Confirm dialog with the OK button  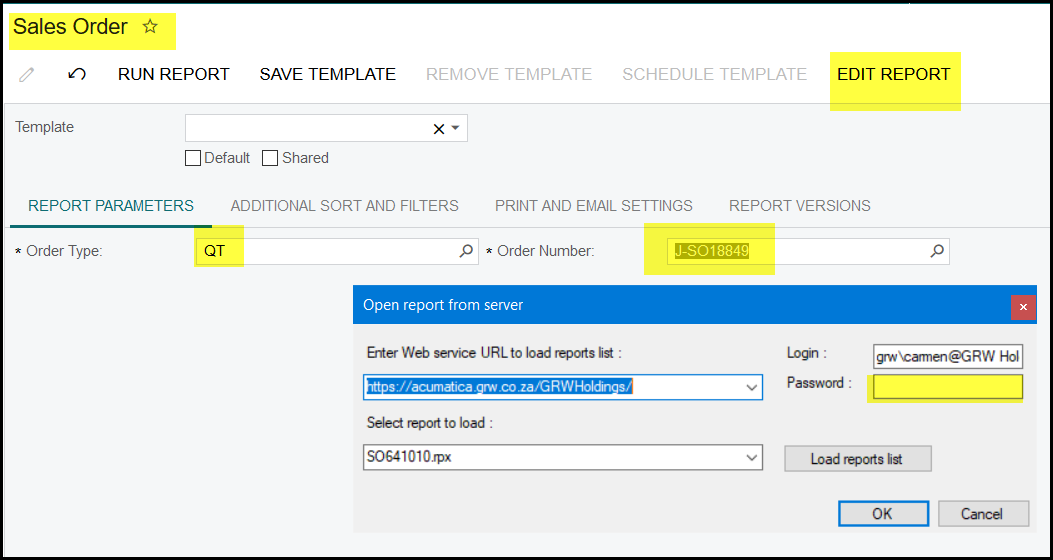882,514
